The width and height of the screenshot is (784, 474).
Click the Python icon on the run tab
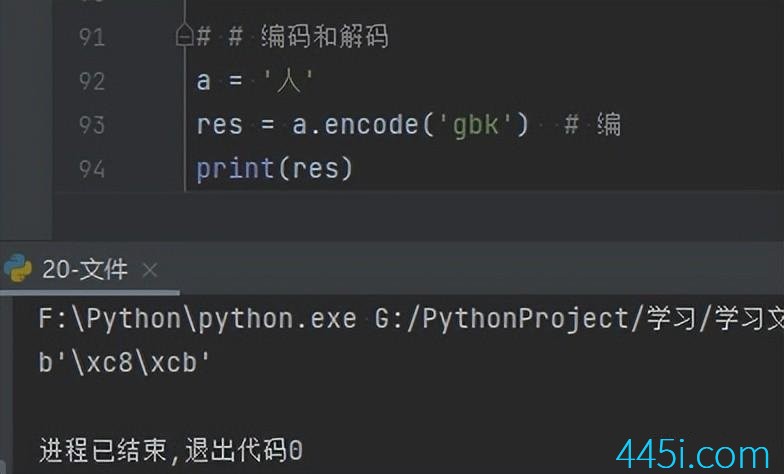pyautogui.click(x=18, y=268)
